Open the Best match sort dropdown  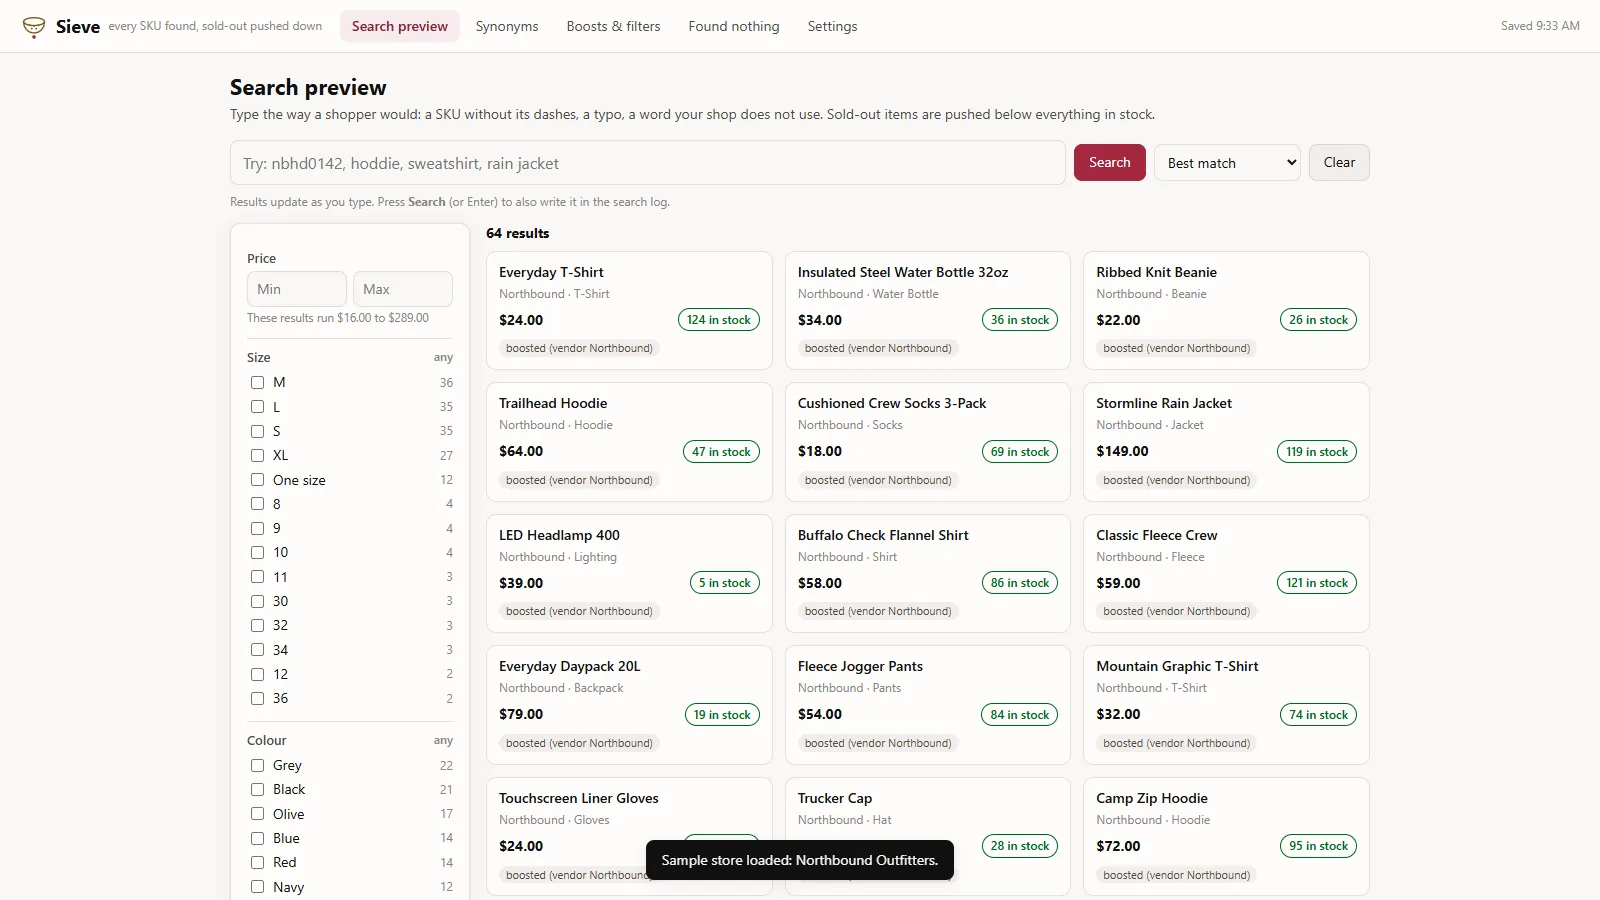(x=1227, y=163)
